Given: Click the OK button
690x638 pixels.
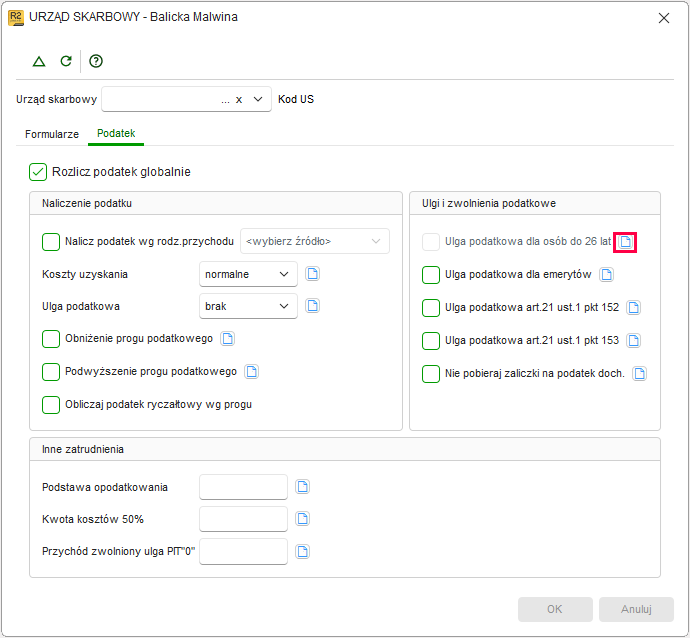Looking at the screenshot, I should pyautogui.click(x=555, y=609).
